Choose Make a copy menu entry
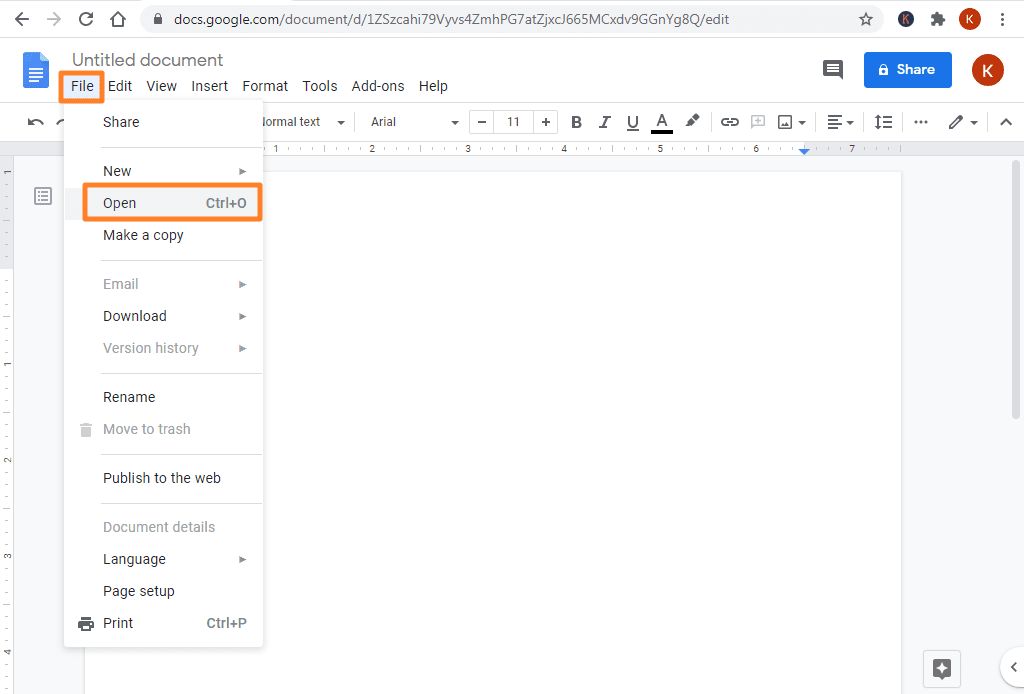Image resolution: width=1024 pixels, height=694 pixels. 143,235
